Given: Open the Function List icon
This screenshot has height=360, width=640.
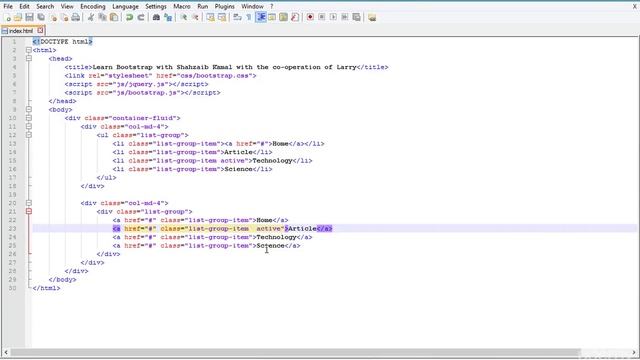Looking at the screenshot, I should point(295,17).
